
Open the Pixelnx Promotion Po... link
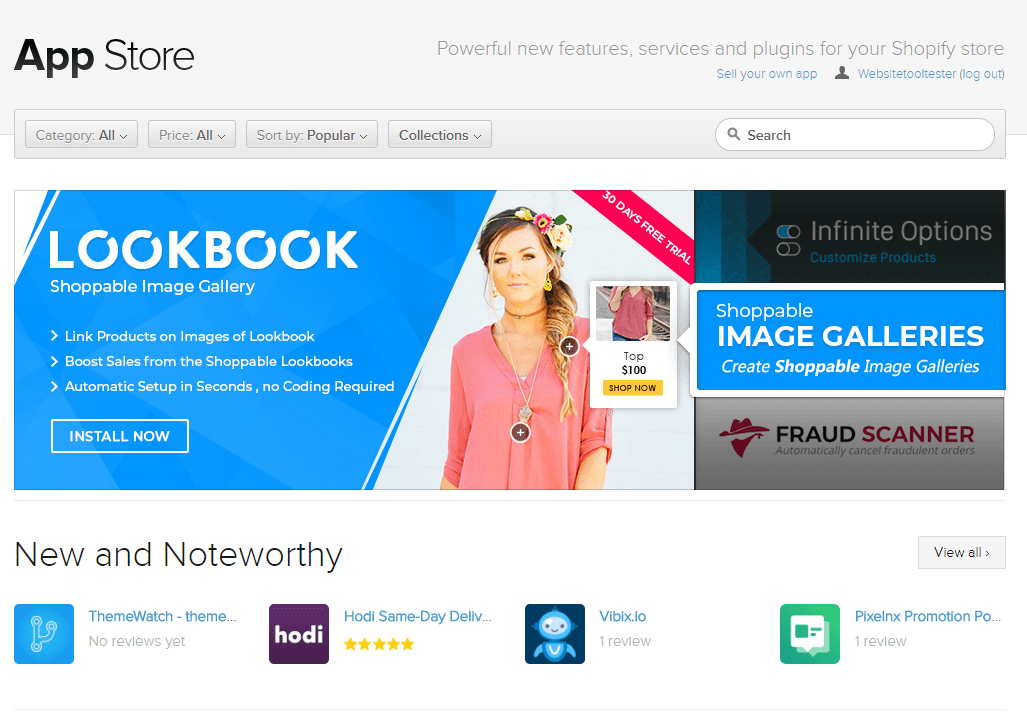click(927, 616)
